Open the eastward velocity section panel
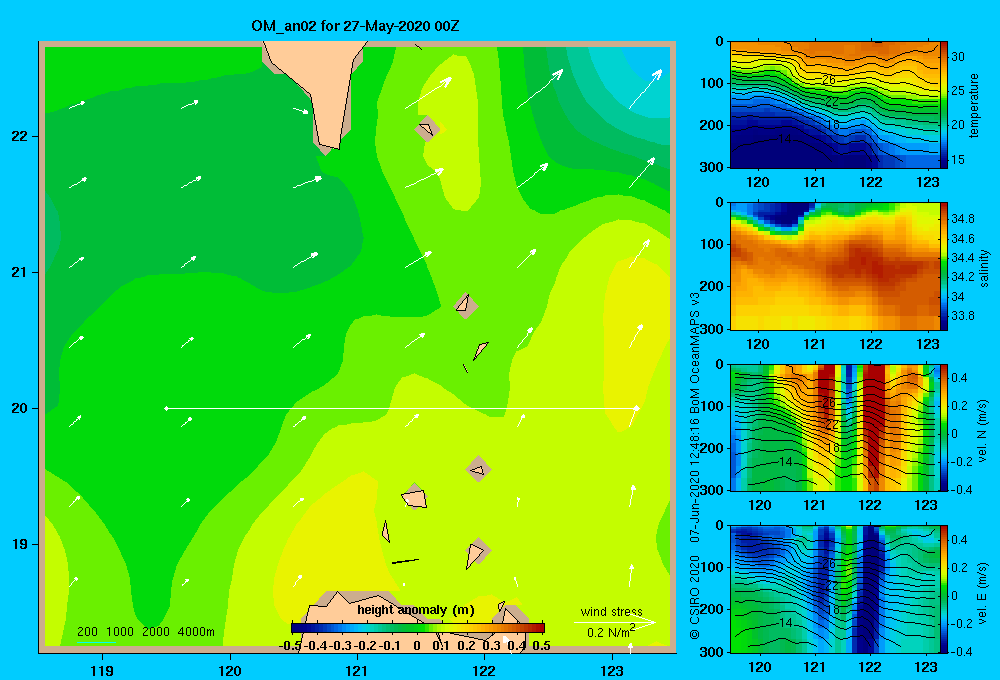This screenshot has height=680, width=1000. click(835, 589)
